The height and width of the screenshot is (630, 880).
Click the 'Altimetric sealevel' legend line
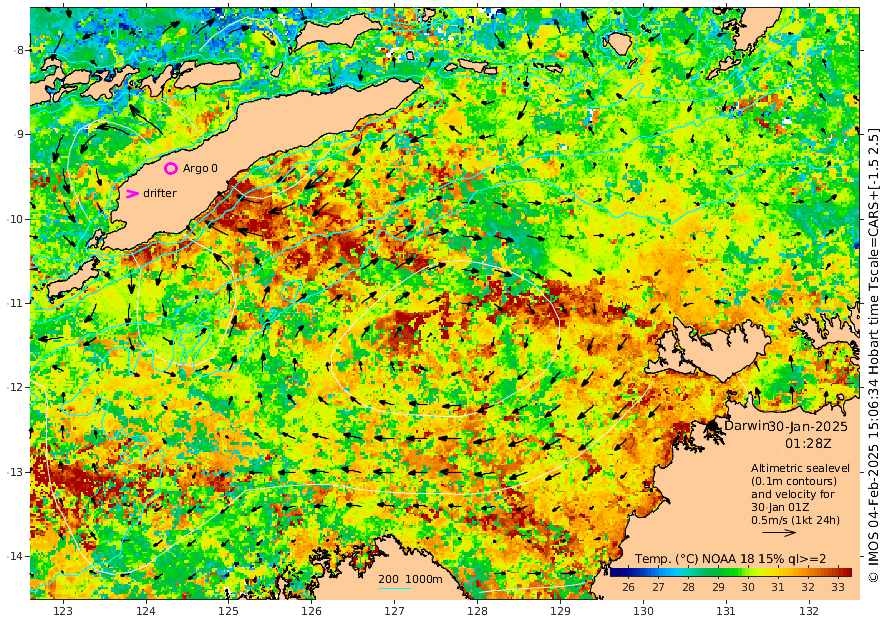click(800, 468)
